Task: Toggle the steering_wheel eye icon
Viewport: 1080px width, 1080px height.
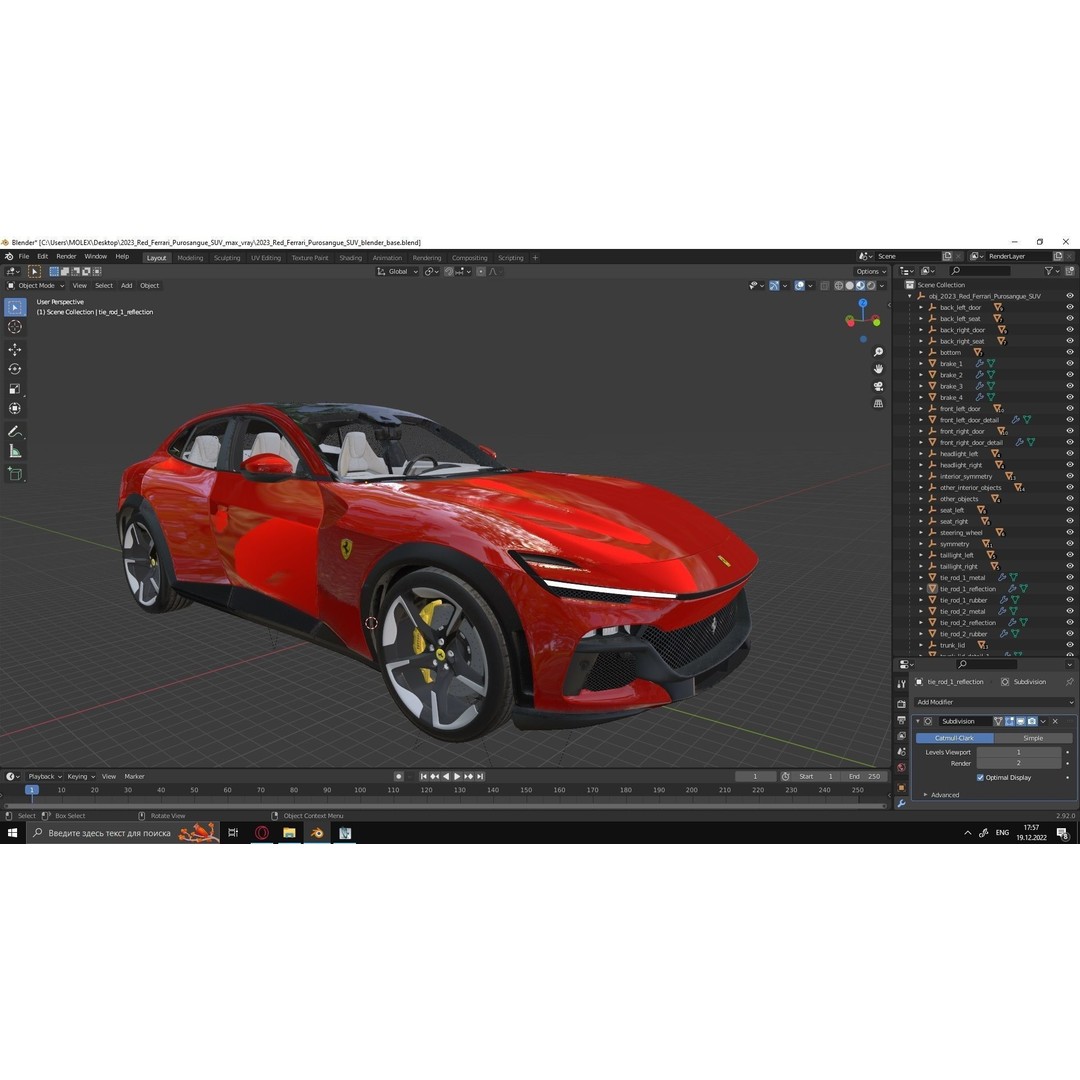Action: pyautogui.click(x=1070, y=532)
